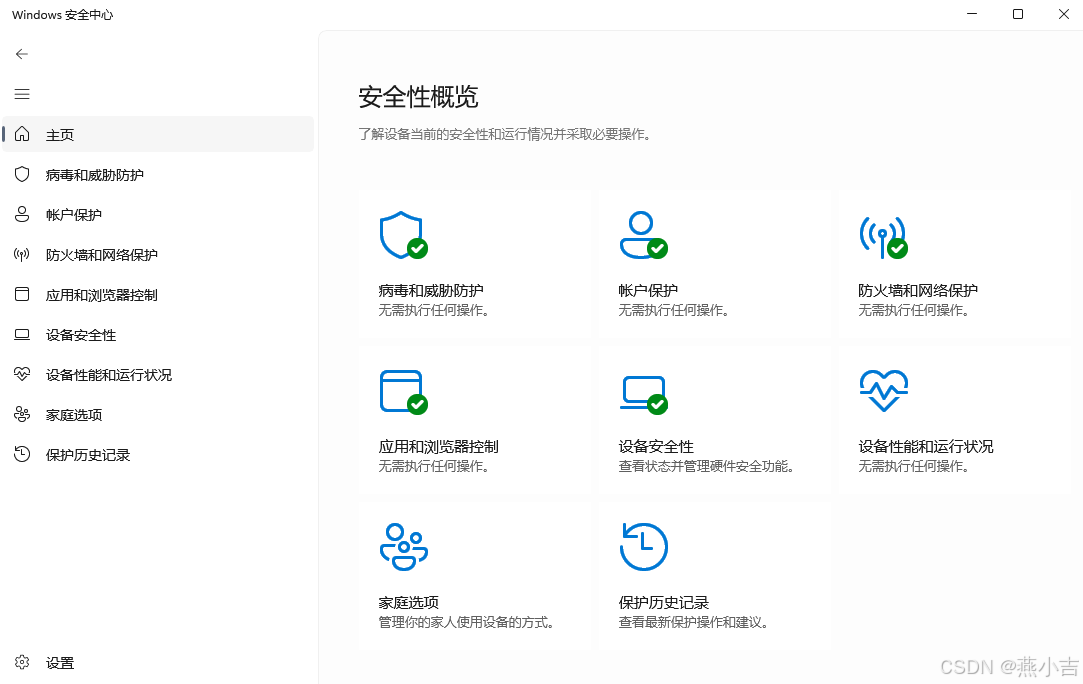Click the window icon beside 应用和浏览器控制 in sidebar
The width and height of the screenshot is (1083, 684).
(x=22, y=294)
